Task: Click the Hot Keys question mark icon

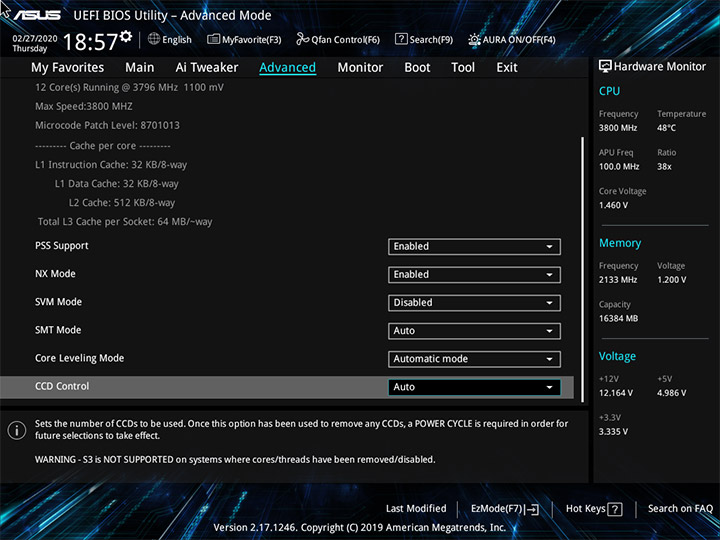Action: click(x=615, y=509)
